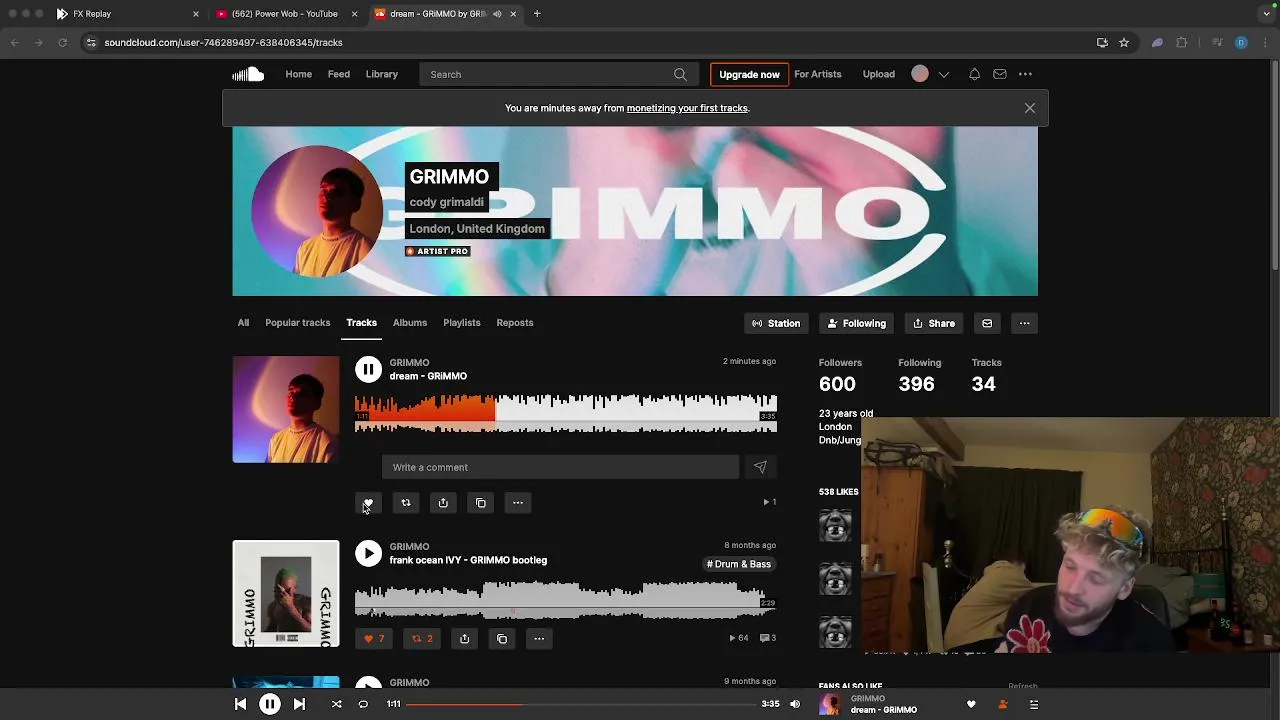Screen dimensions: 1280x720
Task: Pause playback in bottom player bar
Action: point(269,704)
